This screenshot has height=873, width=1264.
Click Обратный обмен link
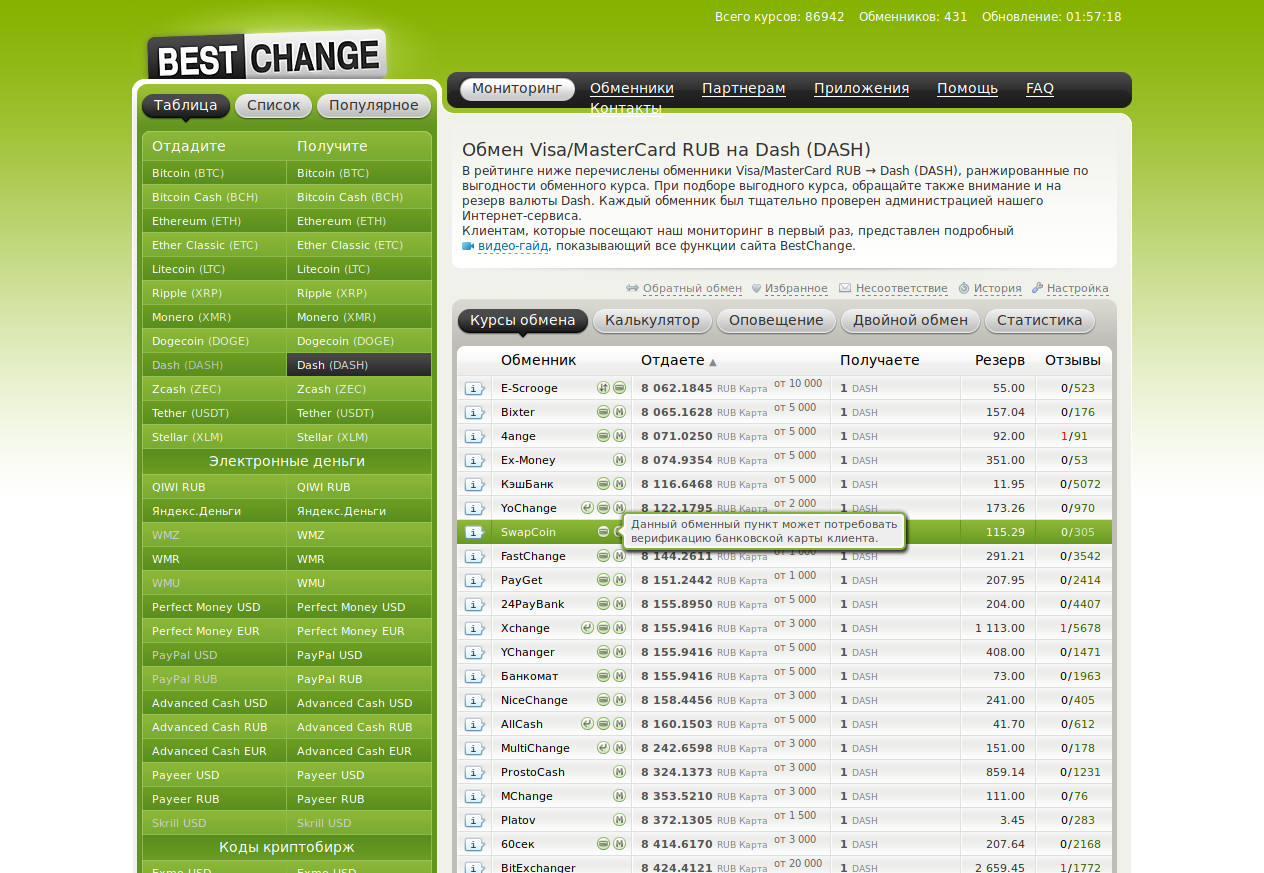692,289
